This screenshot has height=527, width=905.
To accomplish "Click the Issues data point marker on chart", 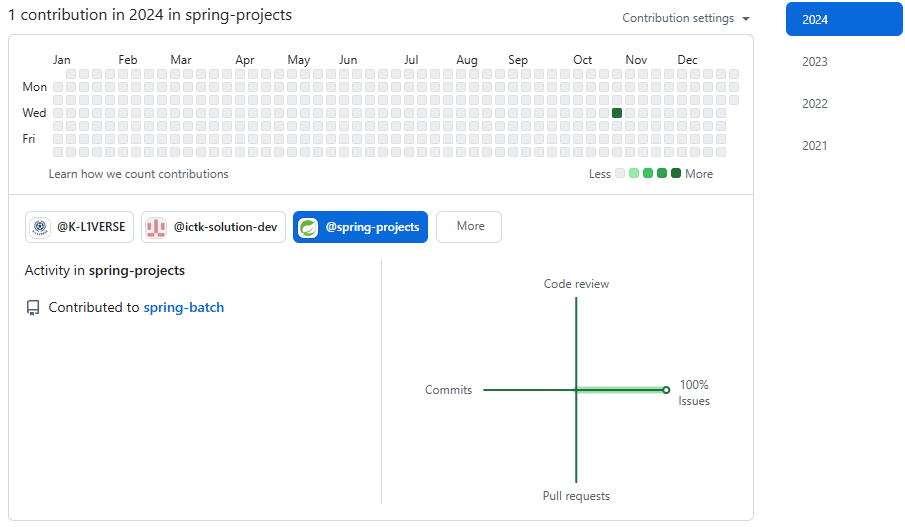I will pyautogui.click(x=666, y=390).
